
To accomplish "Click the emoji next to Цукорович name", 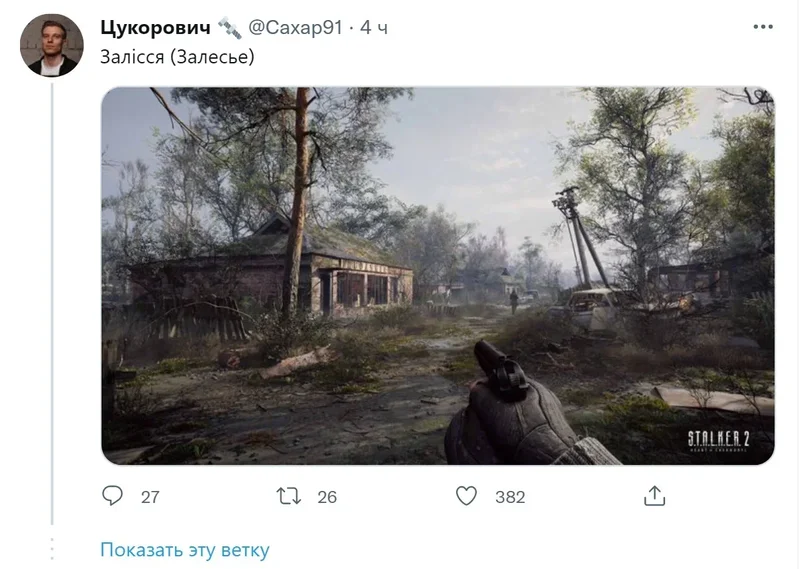I will point(230,28).
